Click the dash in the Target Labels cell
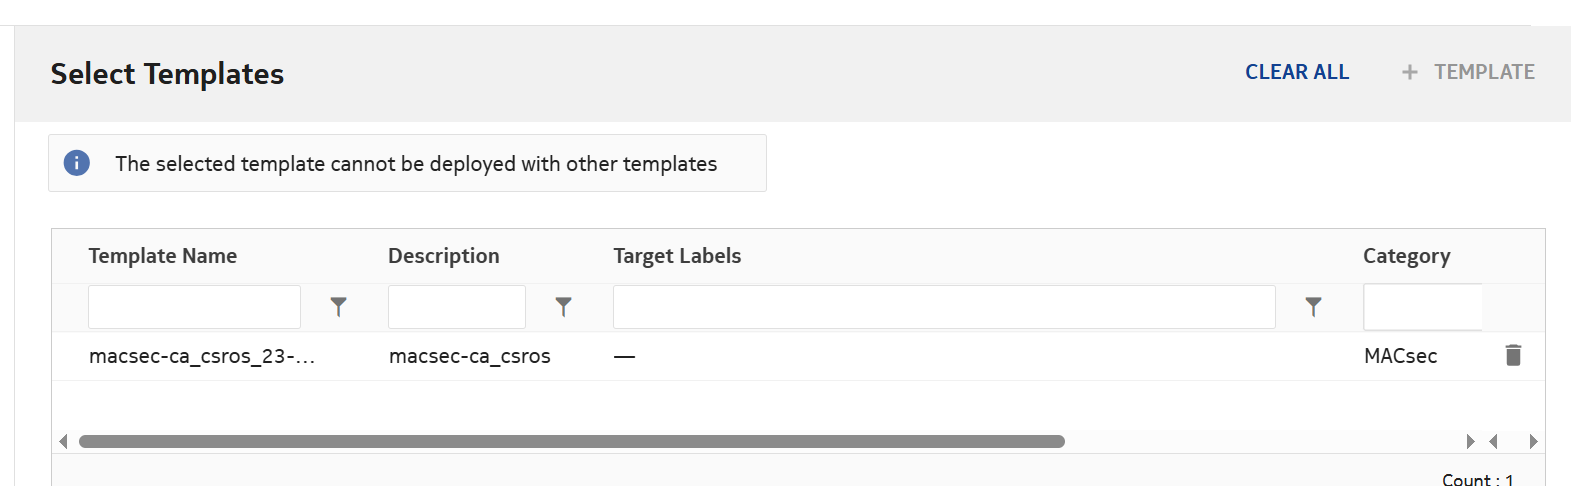This screenshot has height=486, width=1571. 625,357
